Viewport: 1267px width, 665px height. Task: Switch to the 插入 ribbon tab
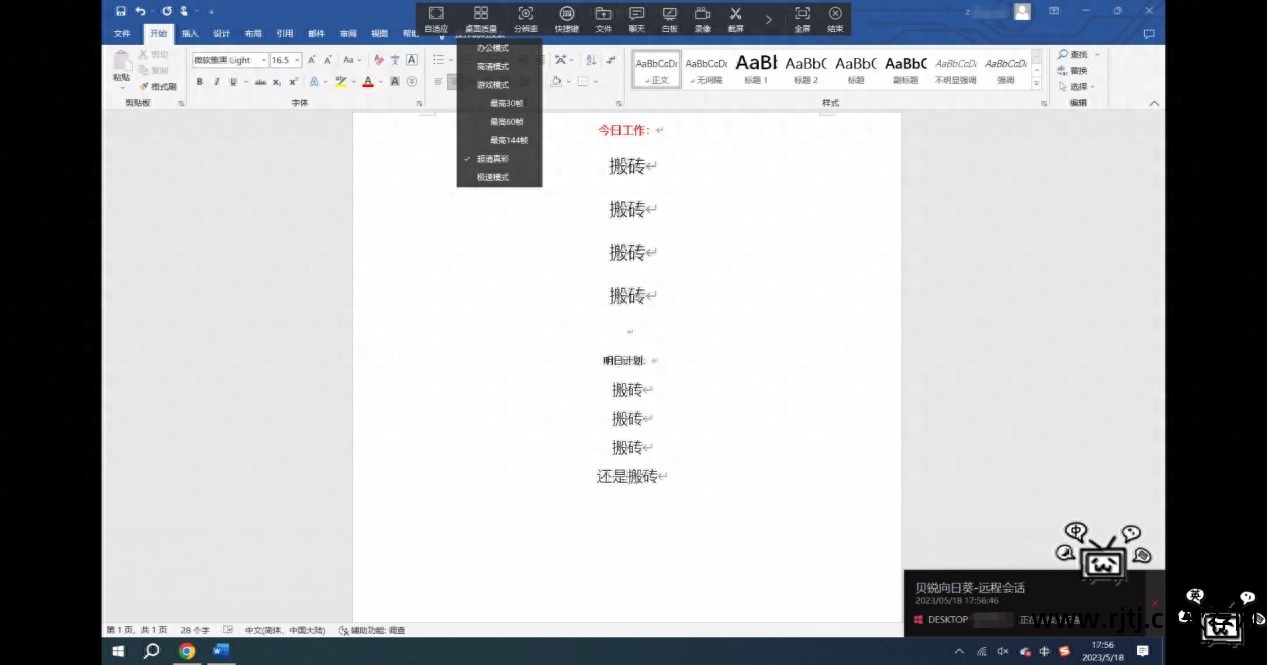[x=190, y=33]
